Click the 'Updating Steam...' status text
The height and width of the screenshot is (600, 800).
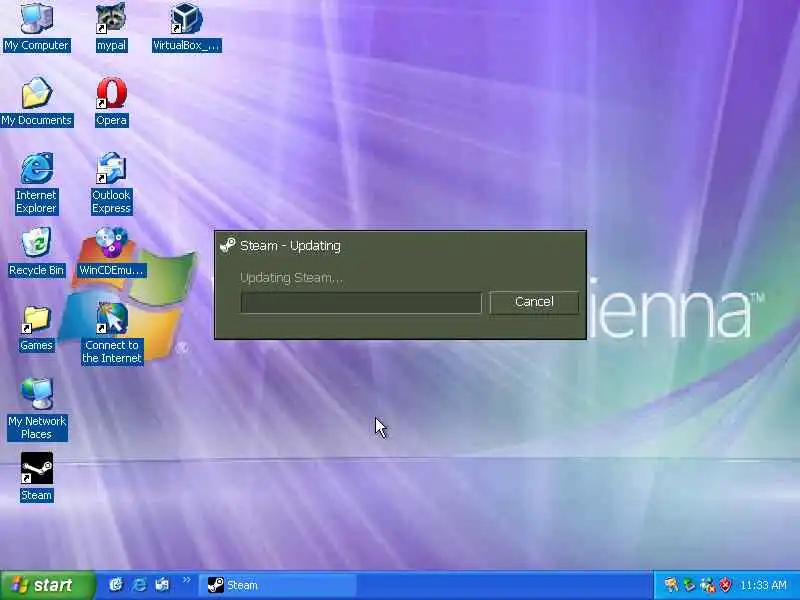tap(291, 278)
